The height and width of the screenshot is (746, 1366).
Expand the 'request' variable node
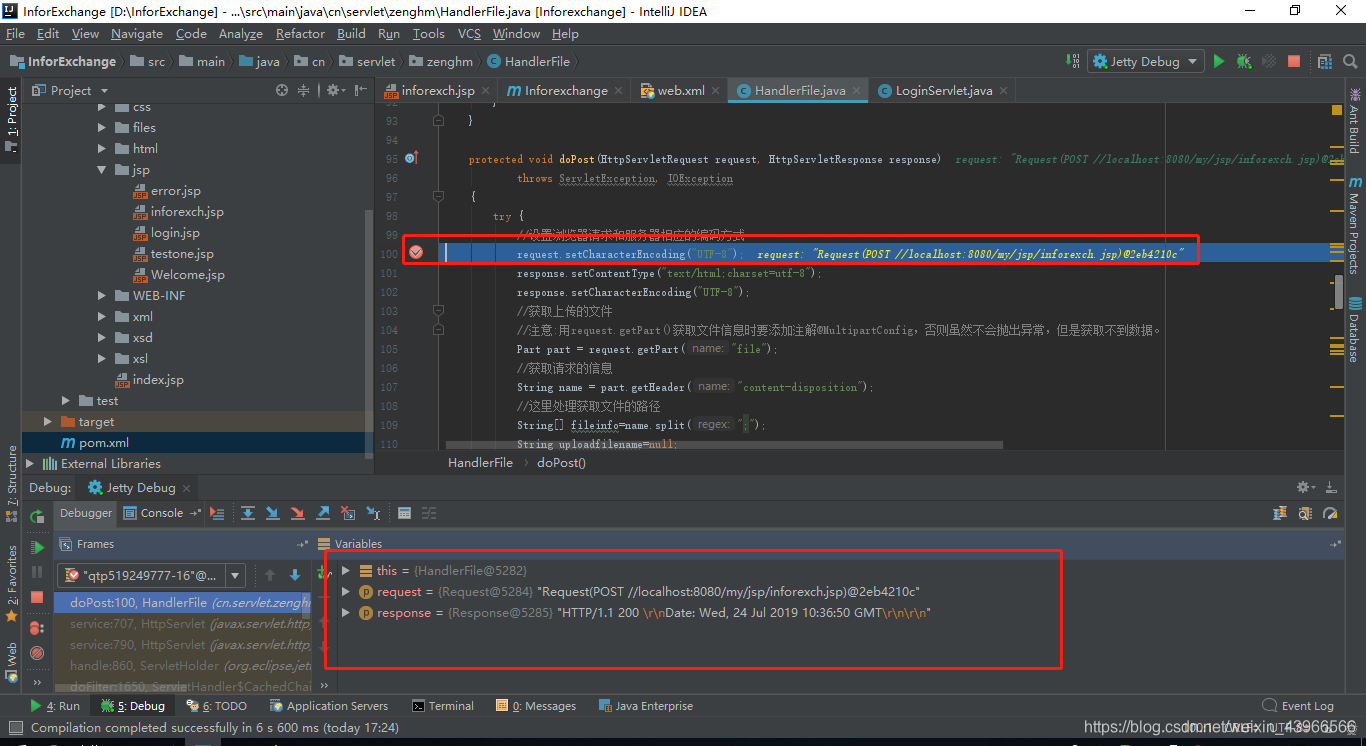(x=346, y=592)
